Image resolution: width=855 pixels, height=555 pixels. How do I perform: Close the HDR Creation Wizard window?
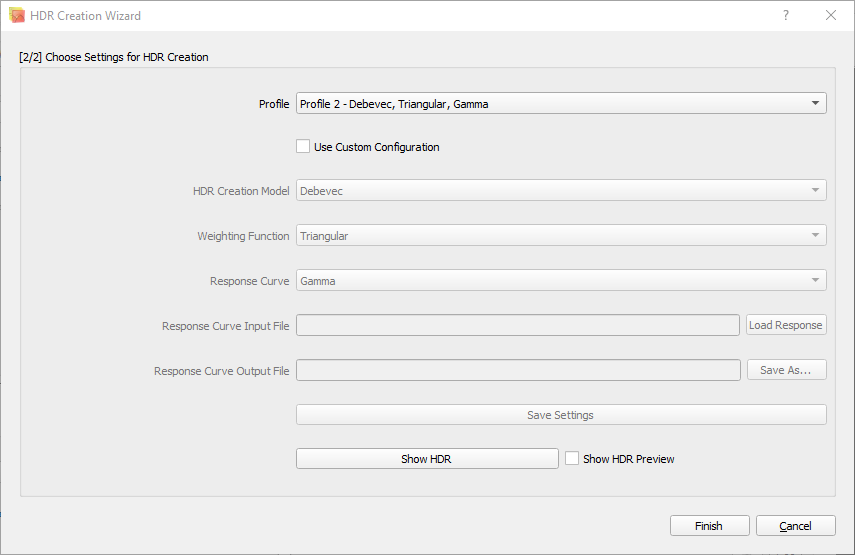[831, 16]
